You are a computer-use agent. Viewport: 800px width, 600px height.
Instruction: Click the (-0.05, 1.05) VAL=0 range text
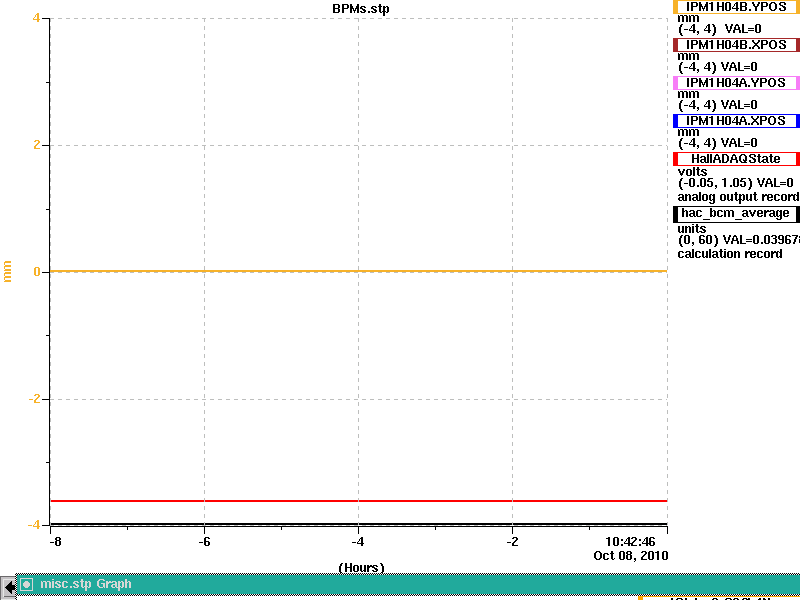point(736,183)
